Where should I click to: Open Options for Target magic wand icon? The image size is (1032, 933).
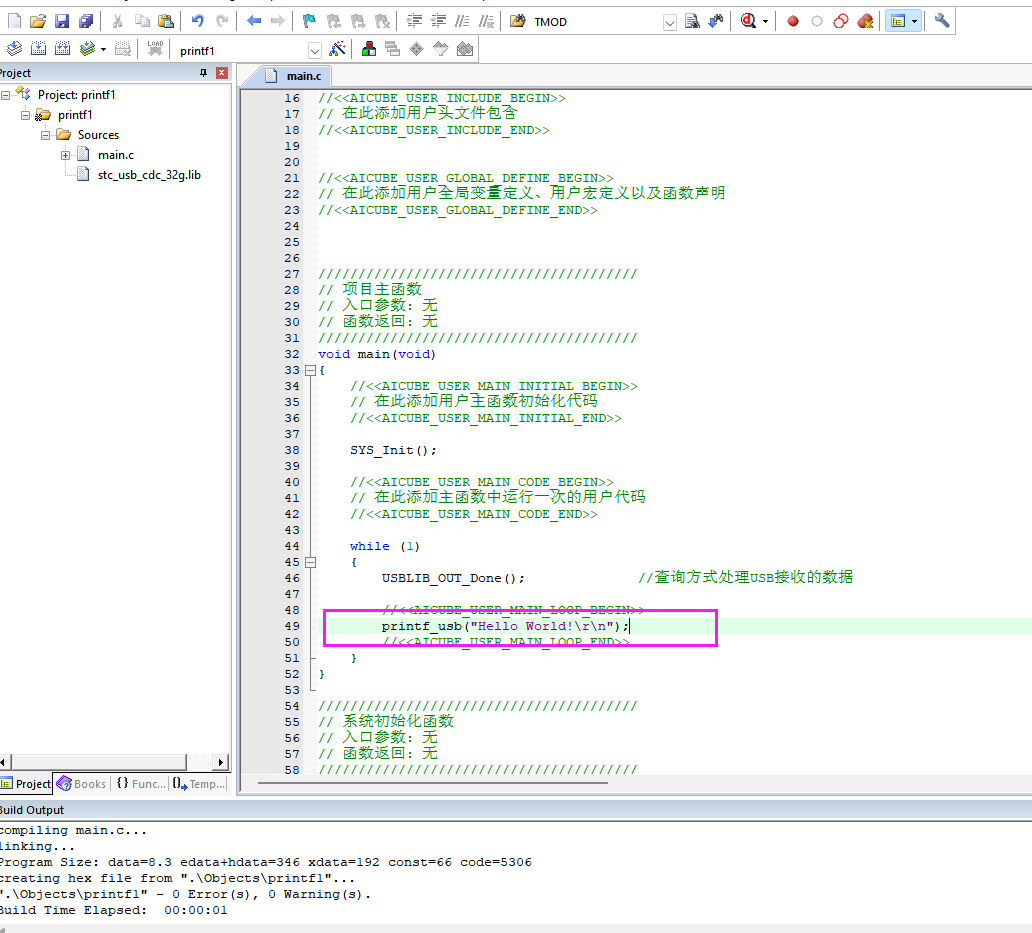(337, 49)
